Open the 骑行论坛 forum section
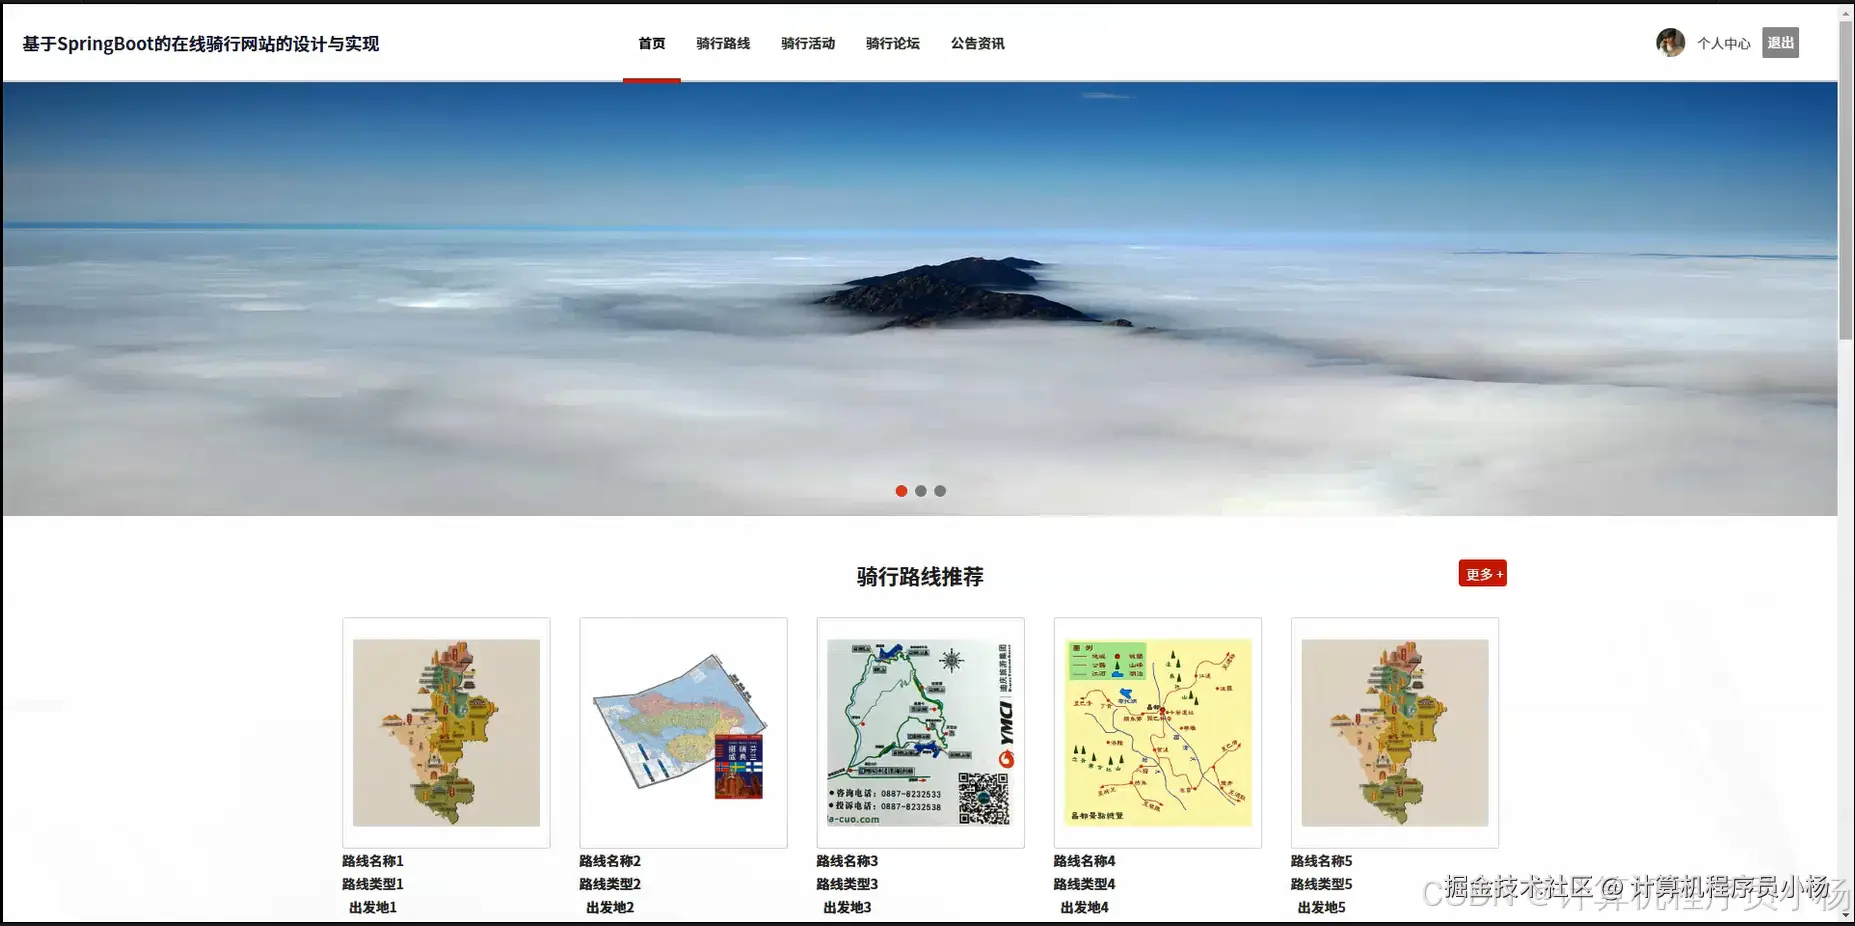Viewport: 1855px width, 926px height. click(891, 43)
